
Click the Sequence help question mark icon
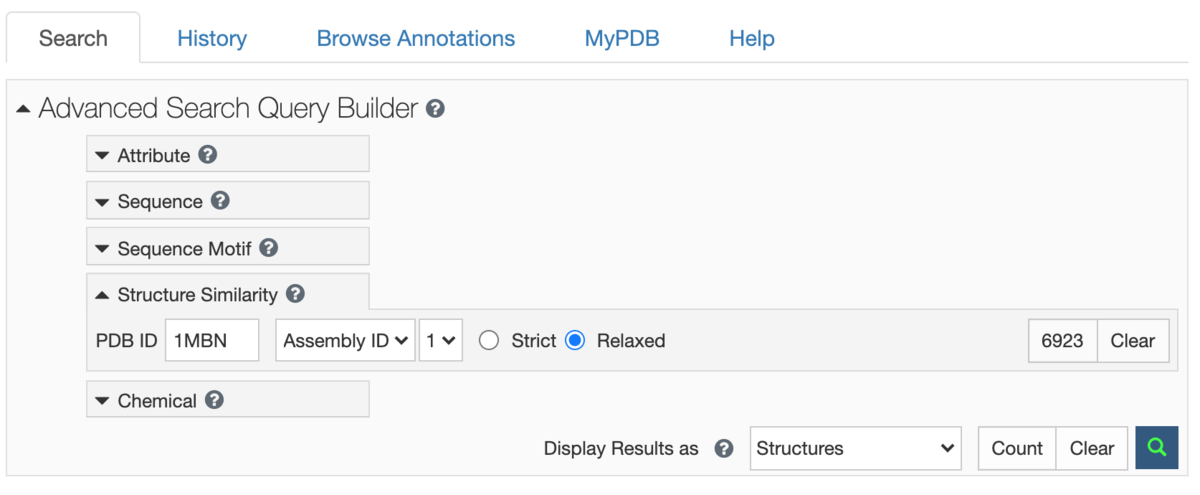(x=220, y=201)
